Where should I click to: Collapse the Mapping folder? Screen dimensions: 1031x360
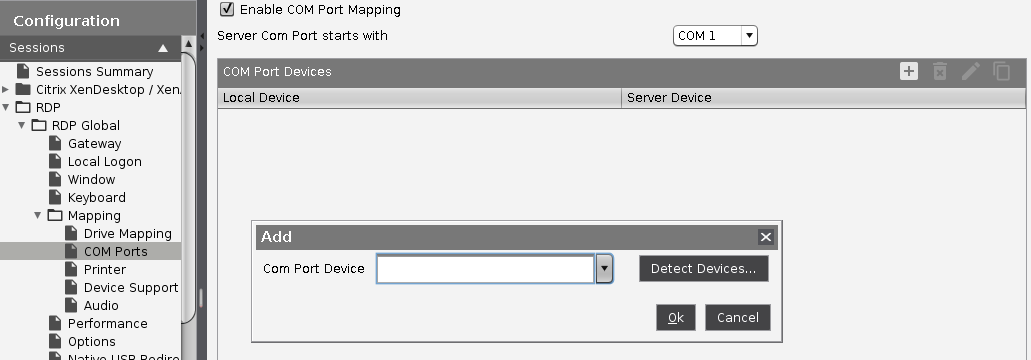coord(38,215)
